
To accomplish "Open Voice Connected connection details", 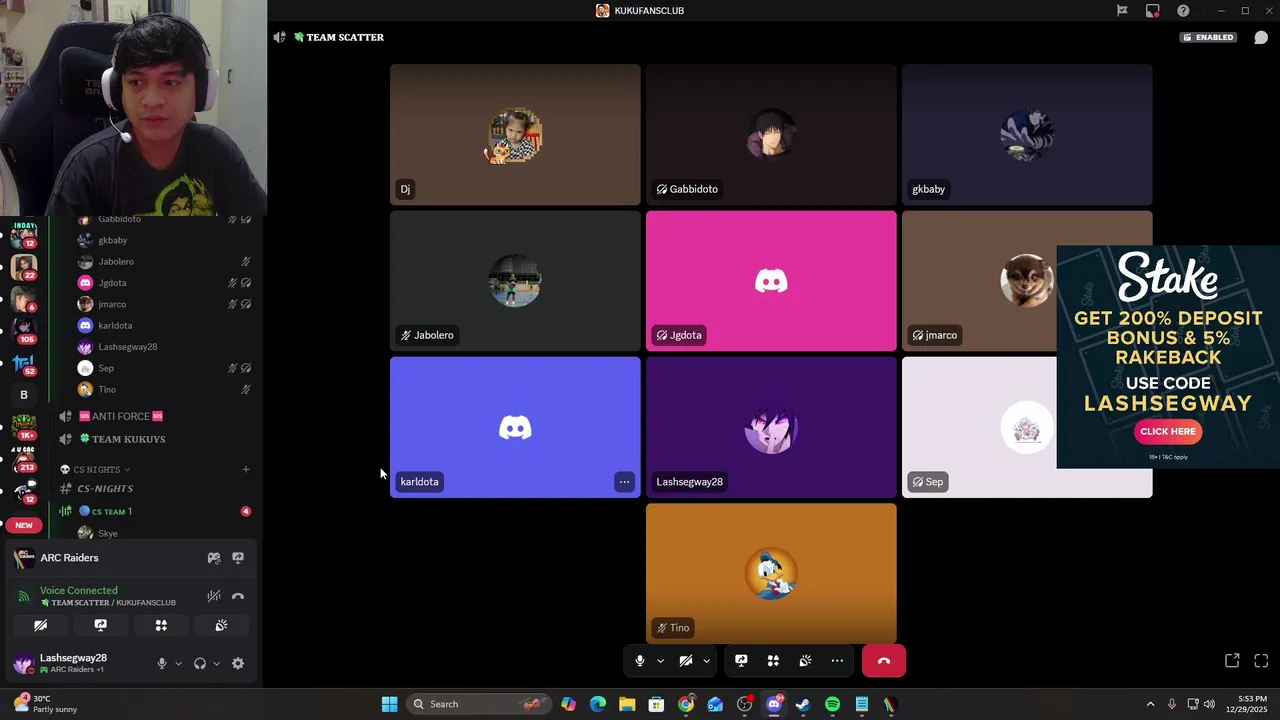I will click(79, 590).
